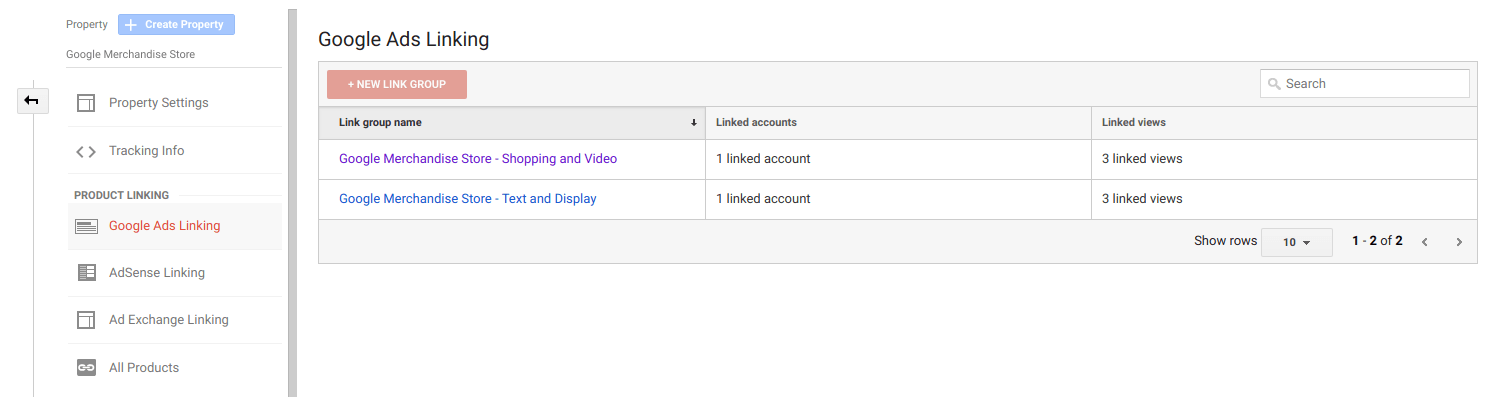1496x397 pixels.
Task: Focus the Search input field
Action: (1364, 84)
